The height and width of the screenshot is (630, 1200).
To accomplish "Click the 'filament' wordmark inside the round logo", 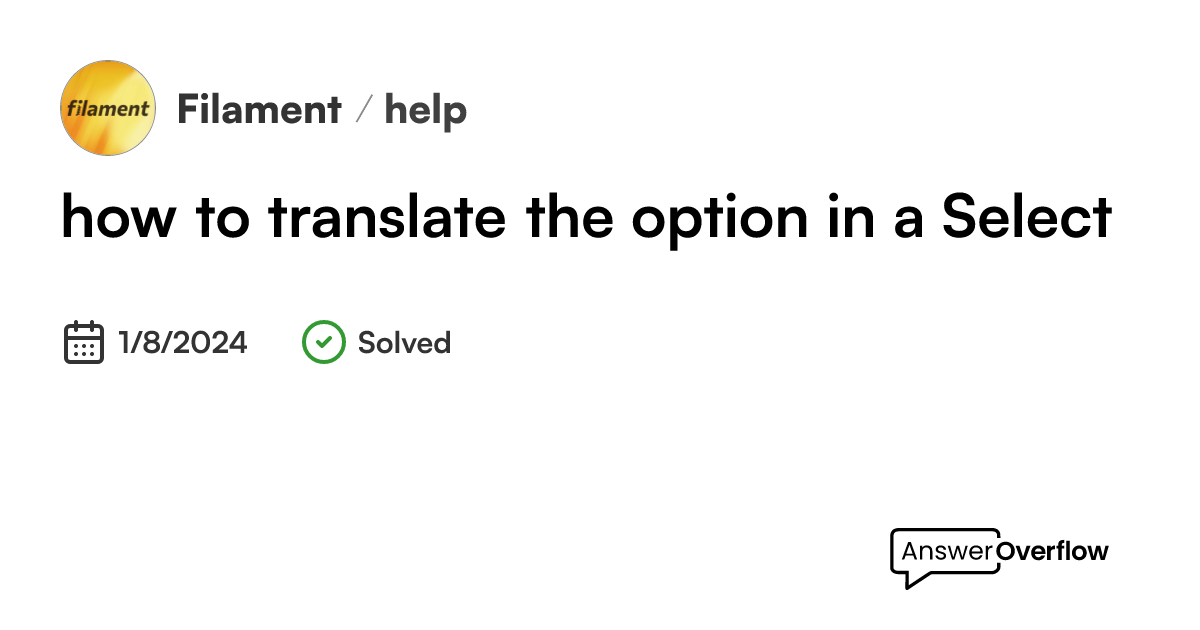I will [108, 109].
